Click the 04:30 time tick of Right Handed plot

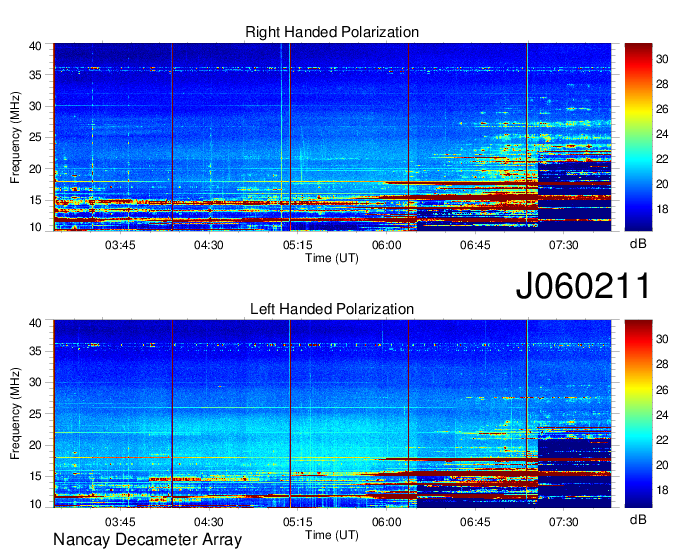(x=209, y=245)
